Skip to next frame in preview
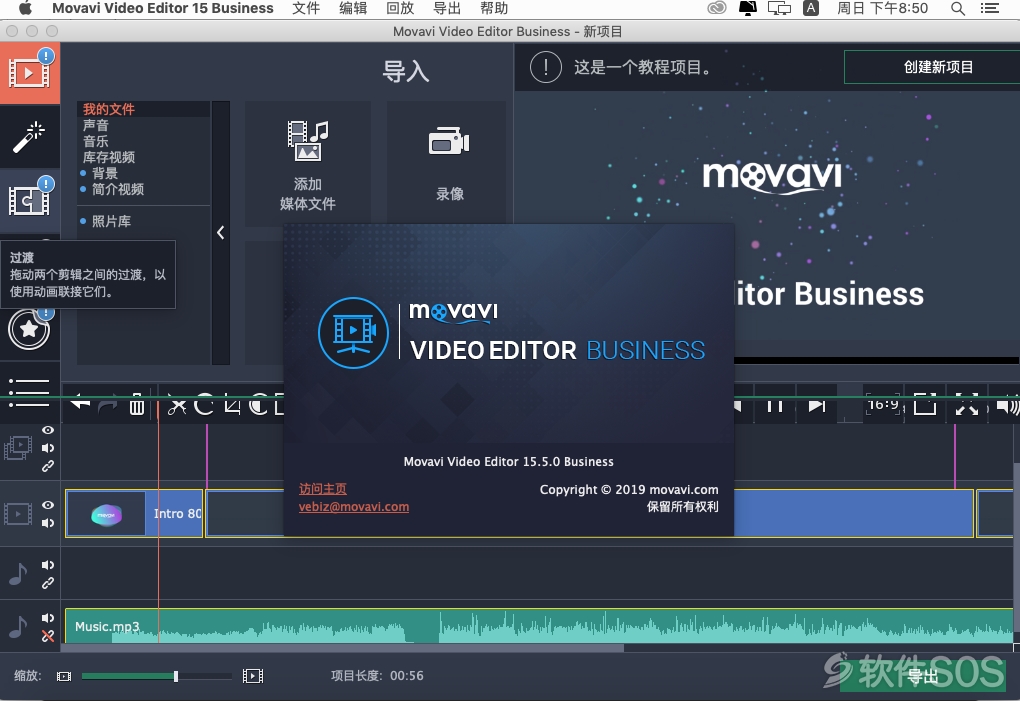Image resolution: width=1020 pixels, height=701 pixels. coord(816,406)
